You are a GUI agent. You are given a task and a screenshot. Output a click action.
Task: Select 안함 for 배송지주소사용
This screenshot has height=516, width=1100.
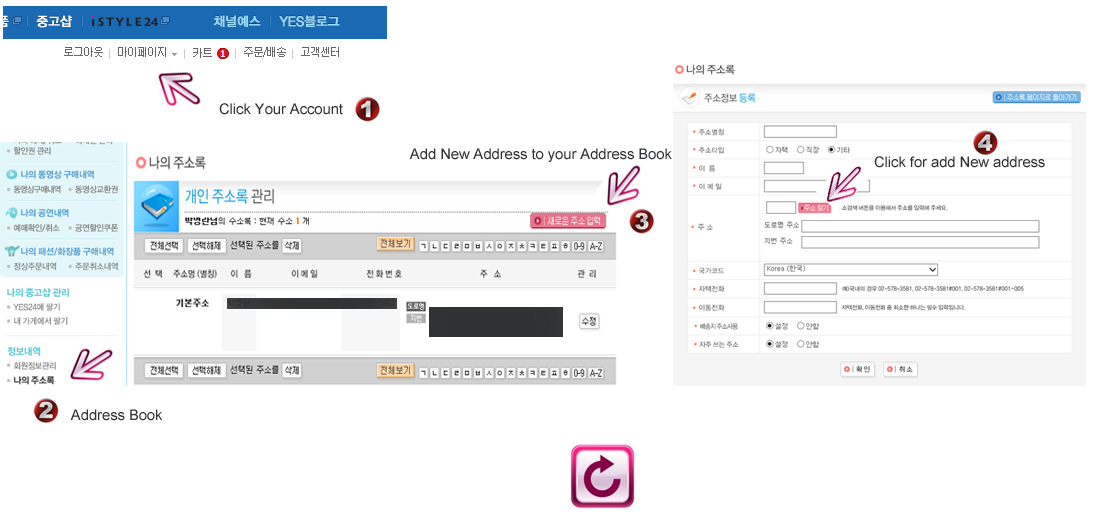[800, 326]
